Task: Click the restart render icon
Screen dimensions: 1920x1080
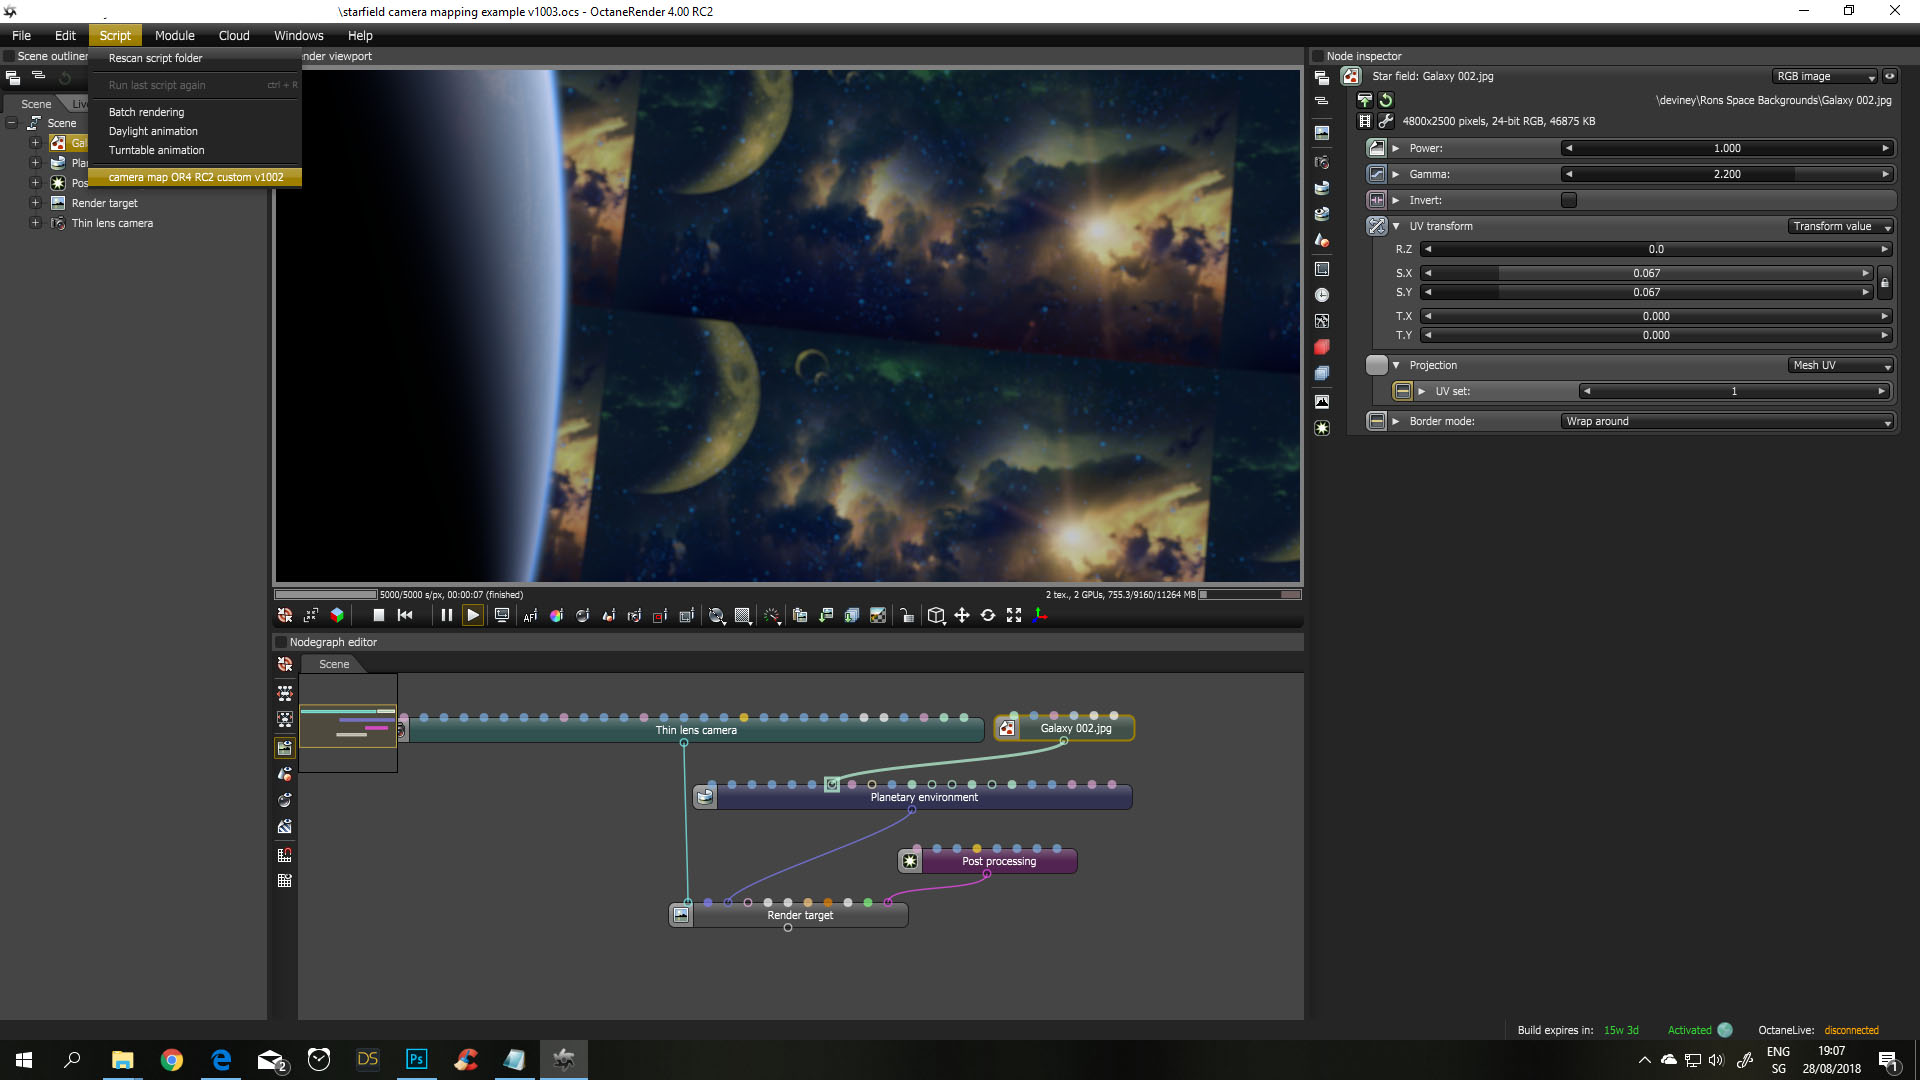Action: tap(405, 616)
